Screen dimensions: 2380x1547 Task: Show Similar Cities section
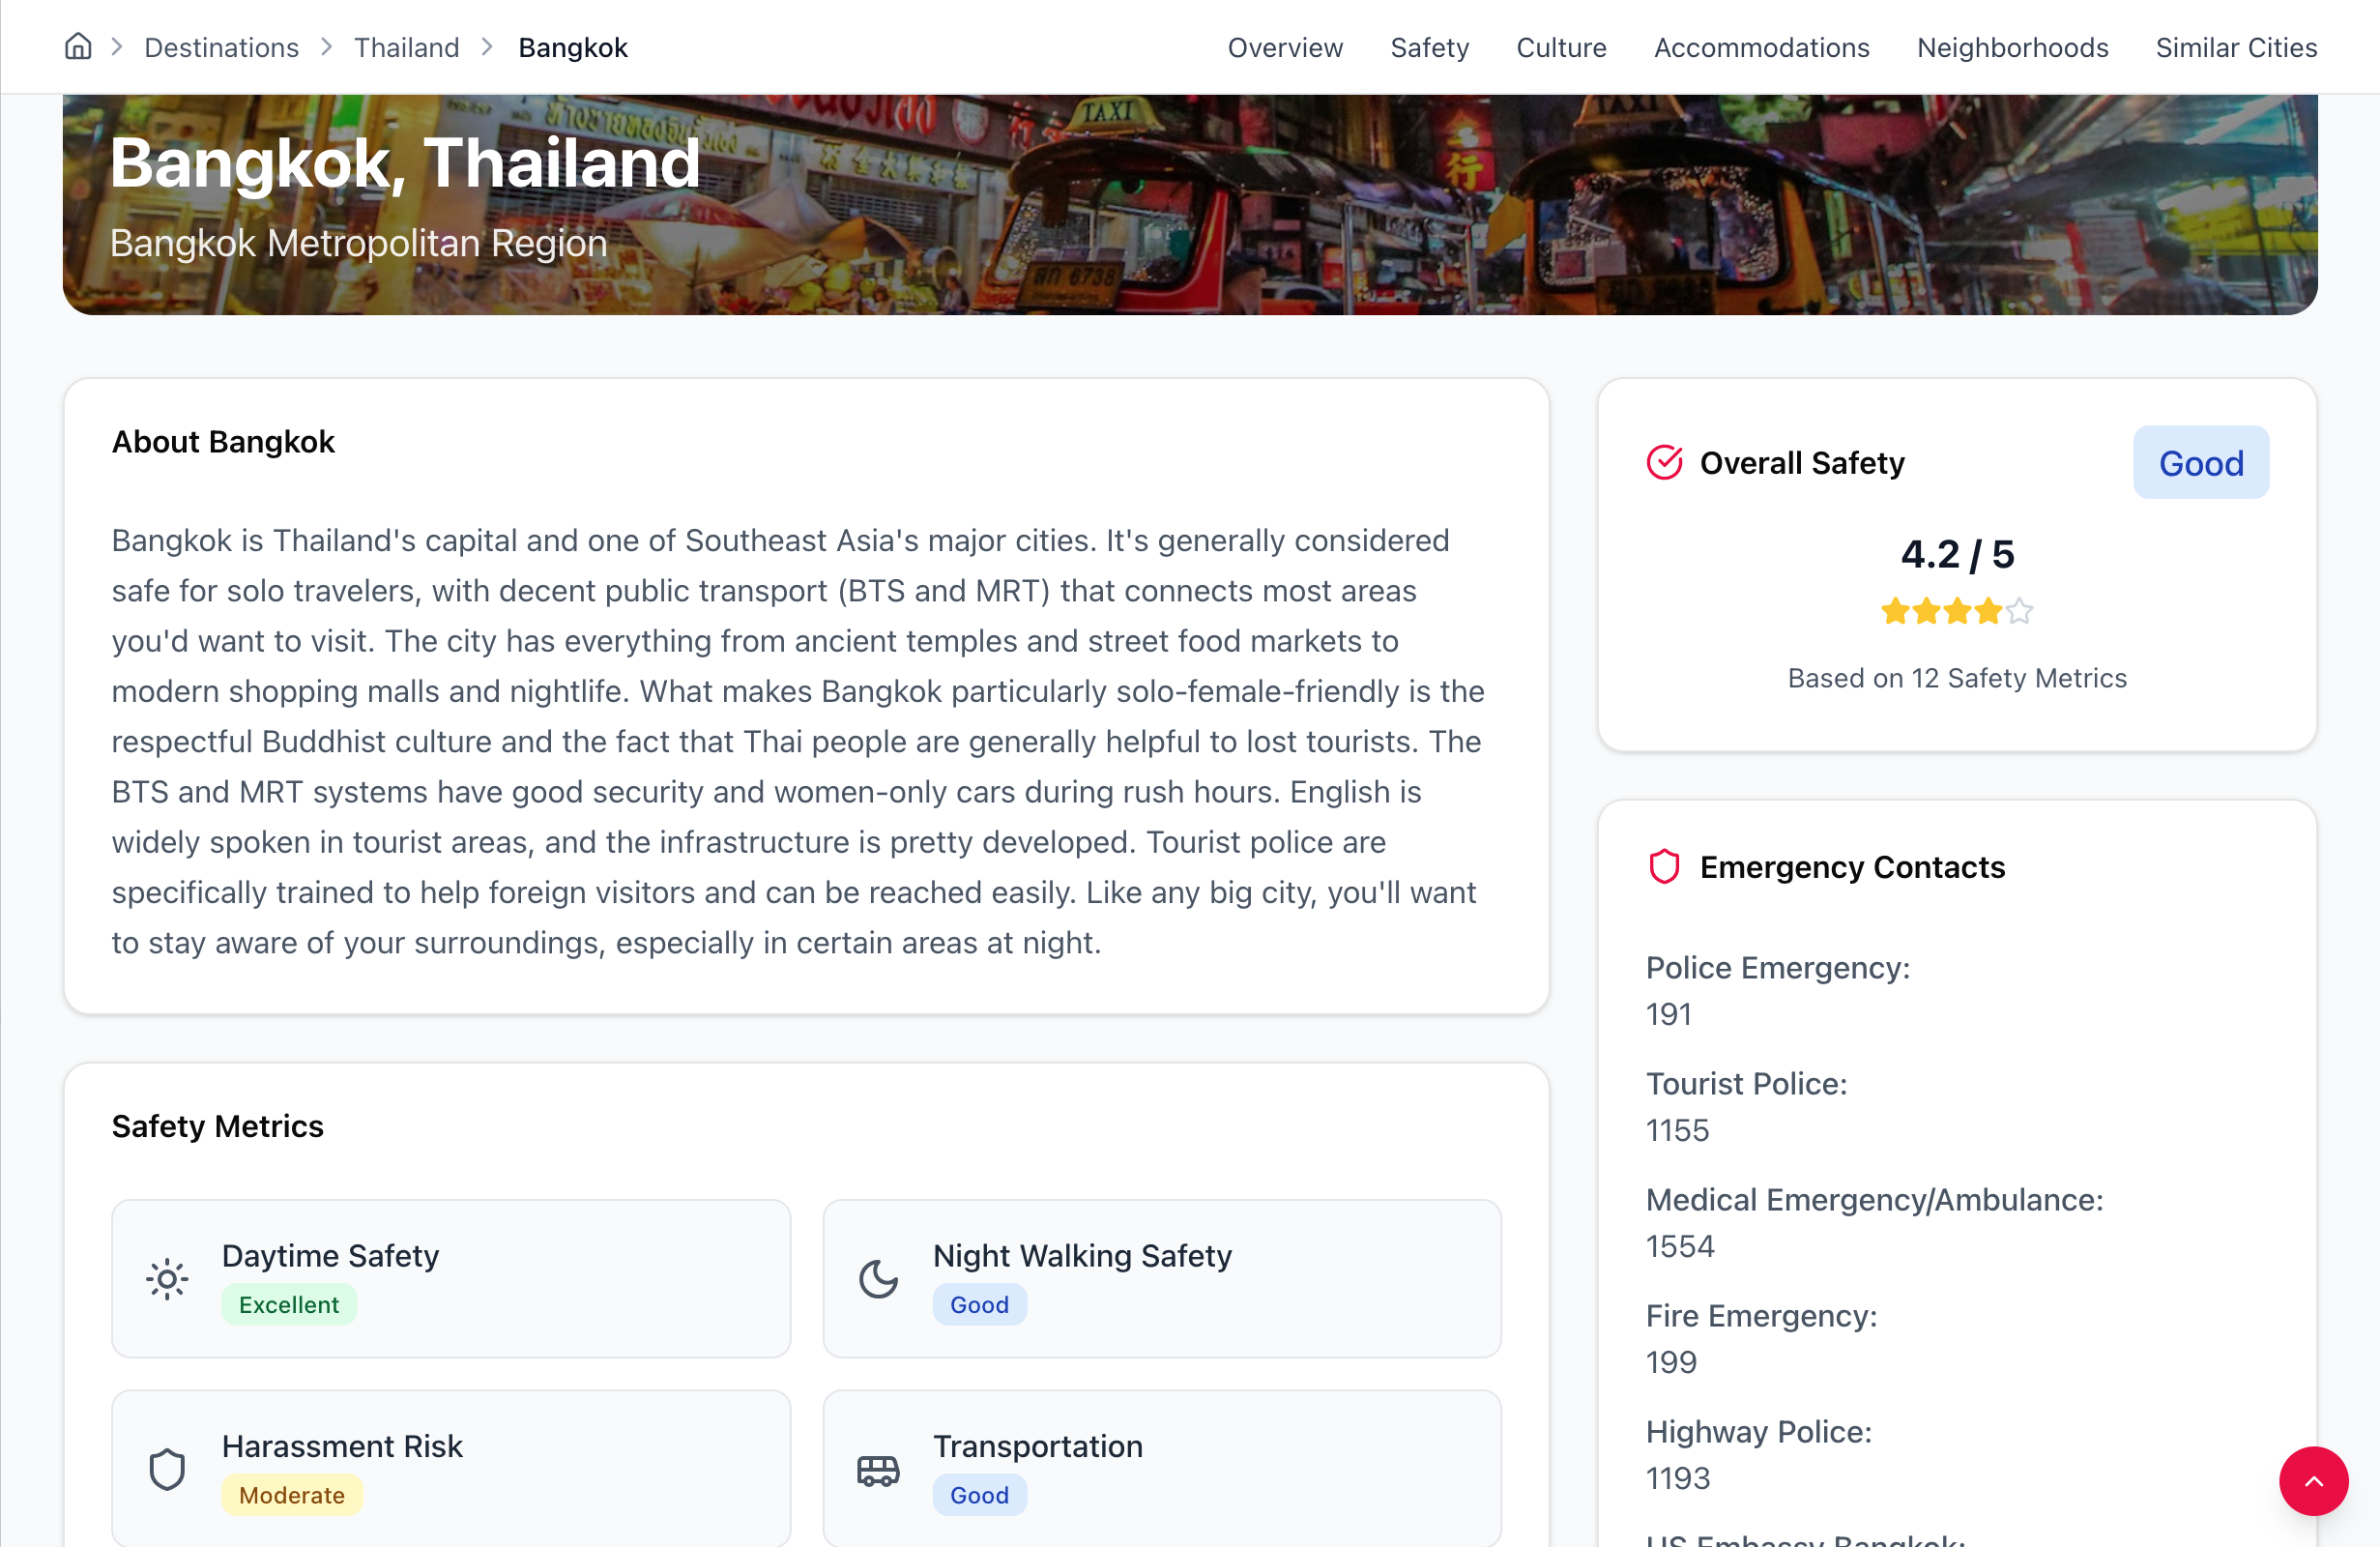click(x=2236, y=47)
